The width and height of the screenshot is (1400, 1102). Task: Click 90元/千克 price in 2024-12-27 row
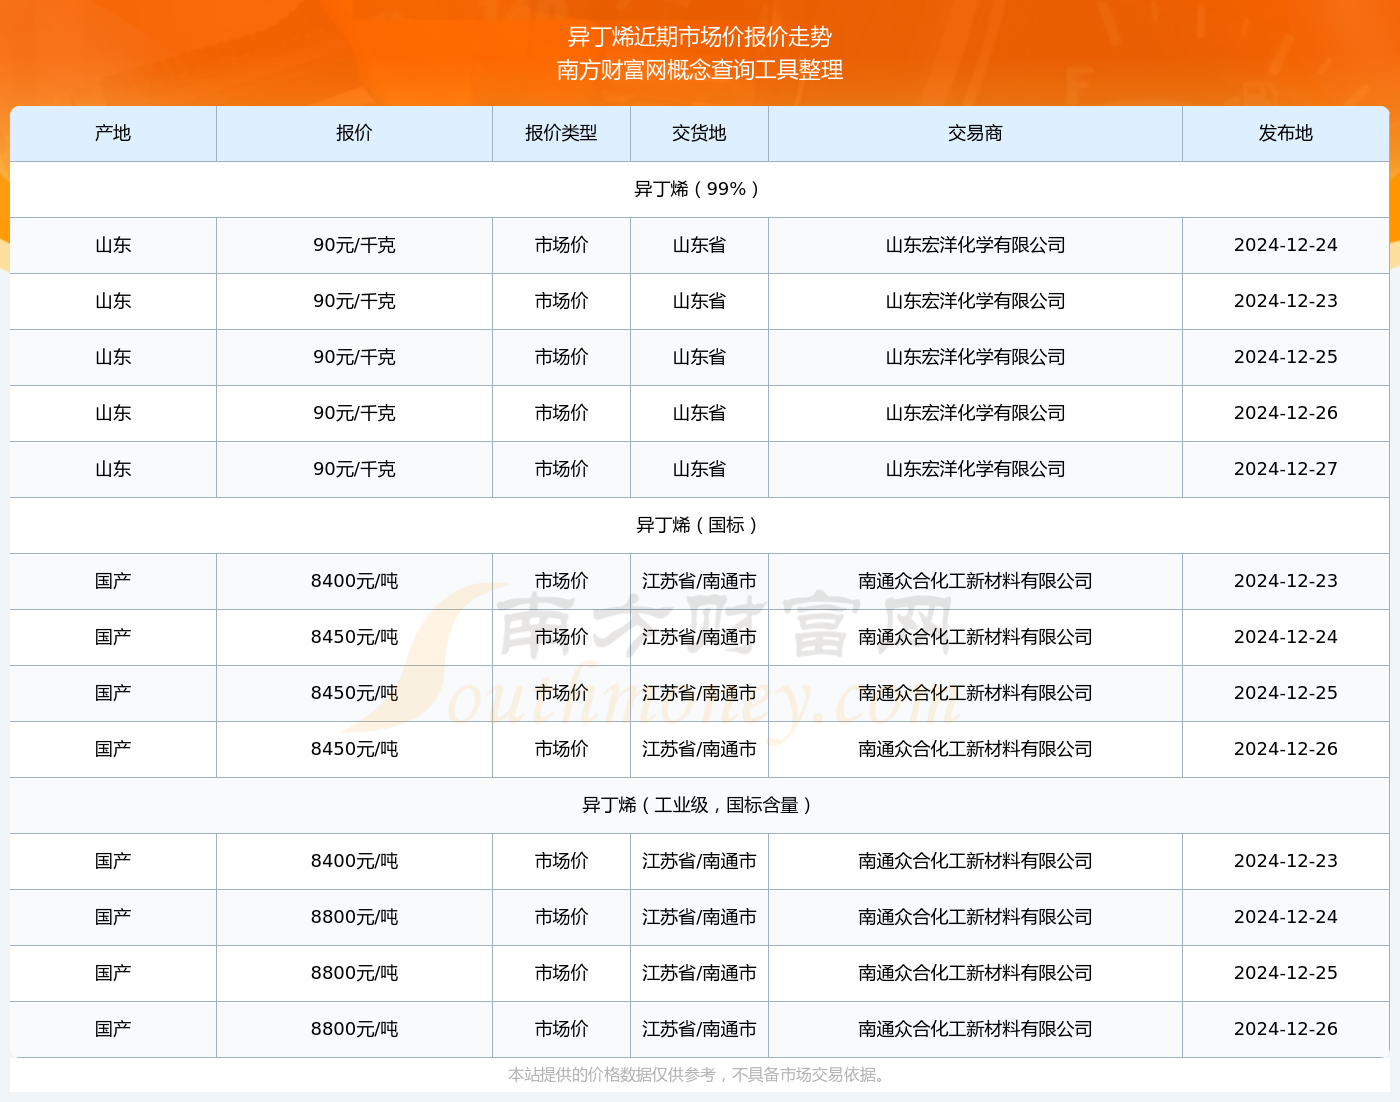point(354,469)
